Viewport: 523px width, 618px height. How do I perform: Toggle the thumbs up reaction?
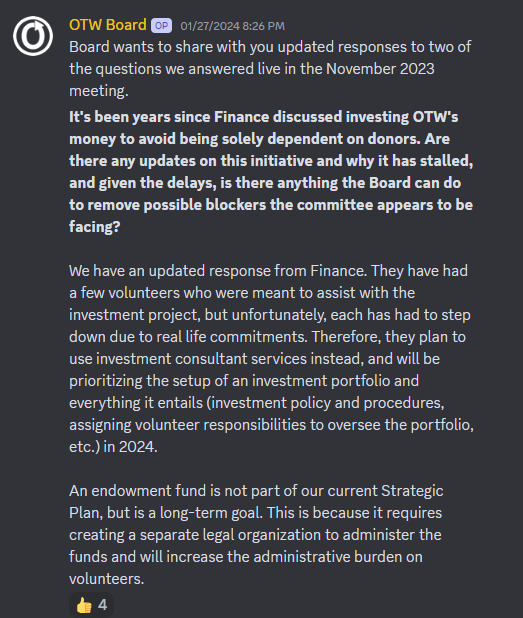(91, 605)
